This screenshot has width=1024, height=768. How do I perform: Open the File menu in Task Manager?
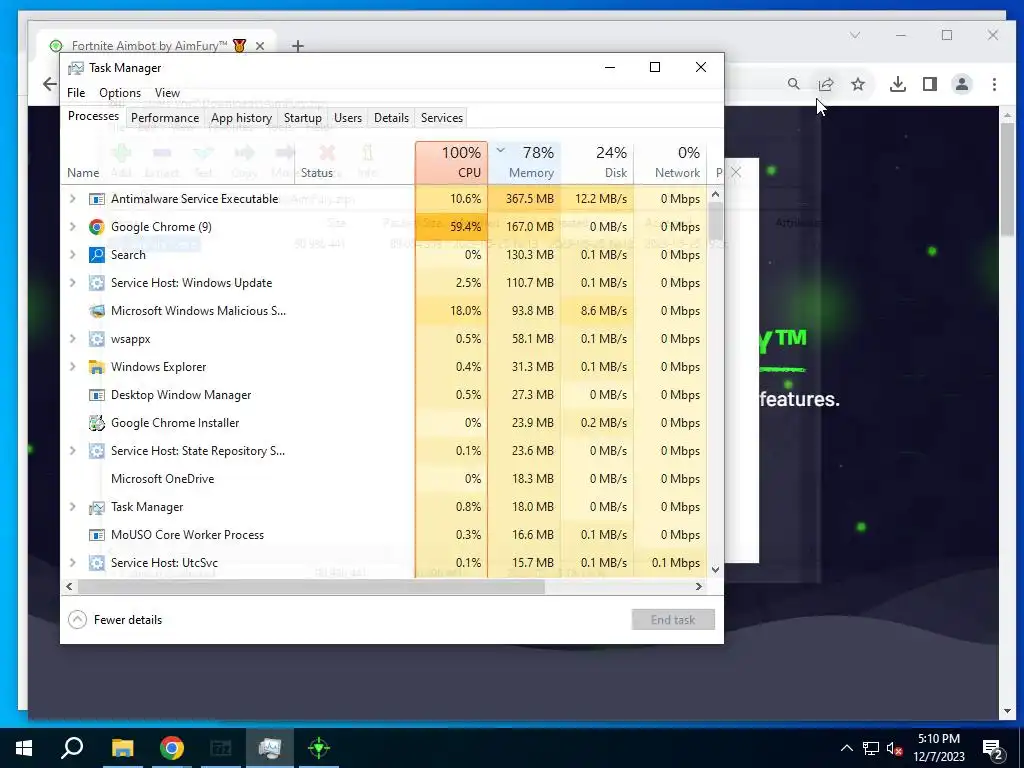tap(76, 93)
